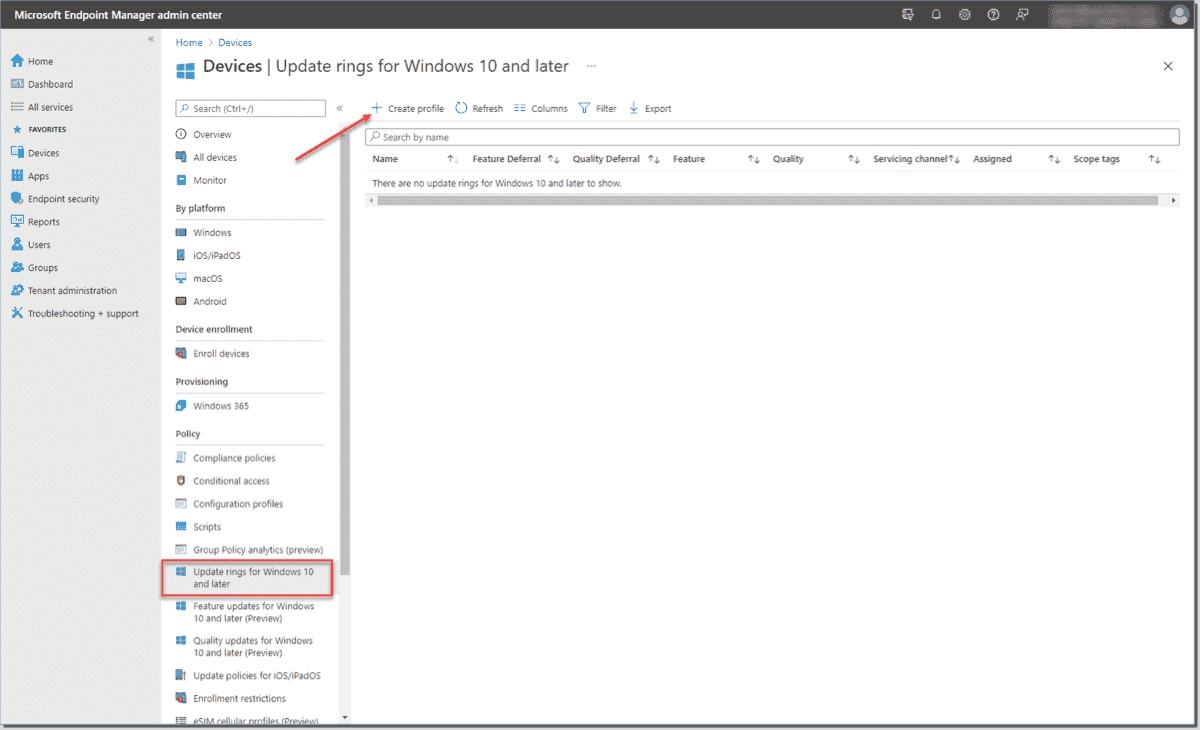Click the Devices breadcrumb link
Screen dimensions: 1200x730
[235, 43]
